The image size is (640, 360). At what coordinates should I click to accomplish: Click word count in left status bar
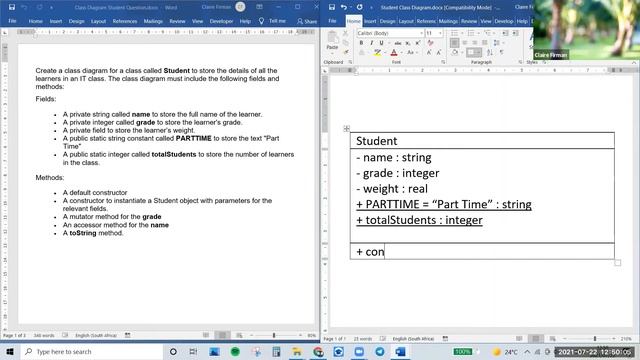44,336
